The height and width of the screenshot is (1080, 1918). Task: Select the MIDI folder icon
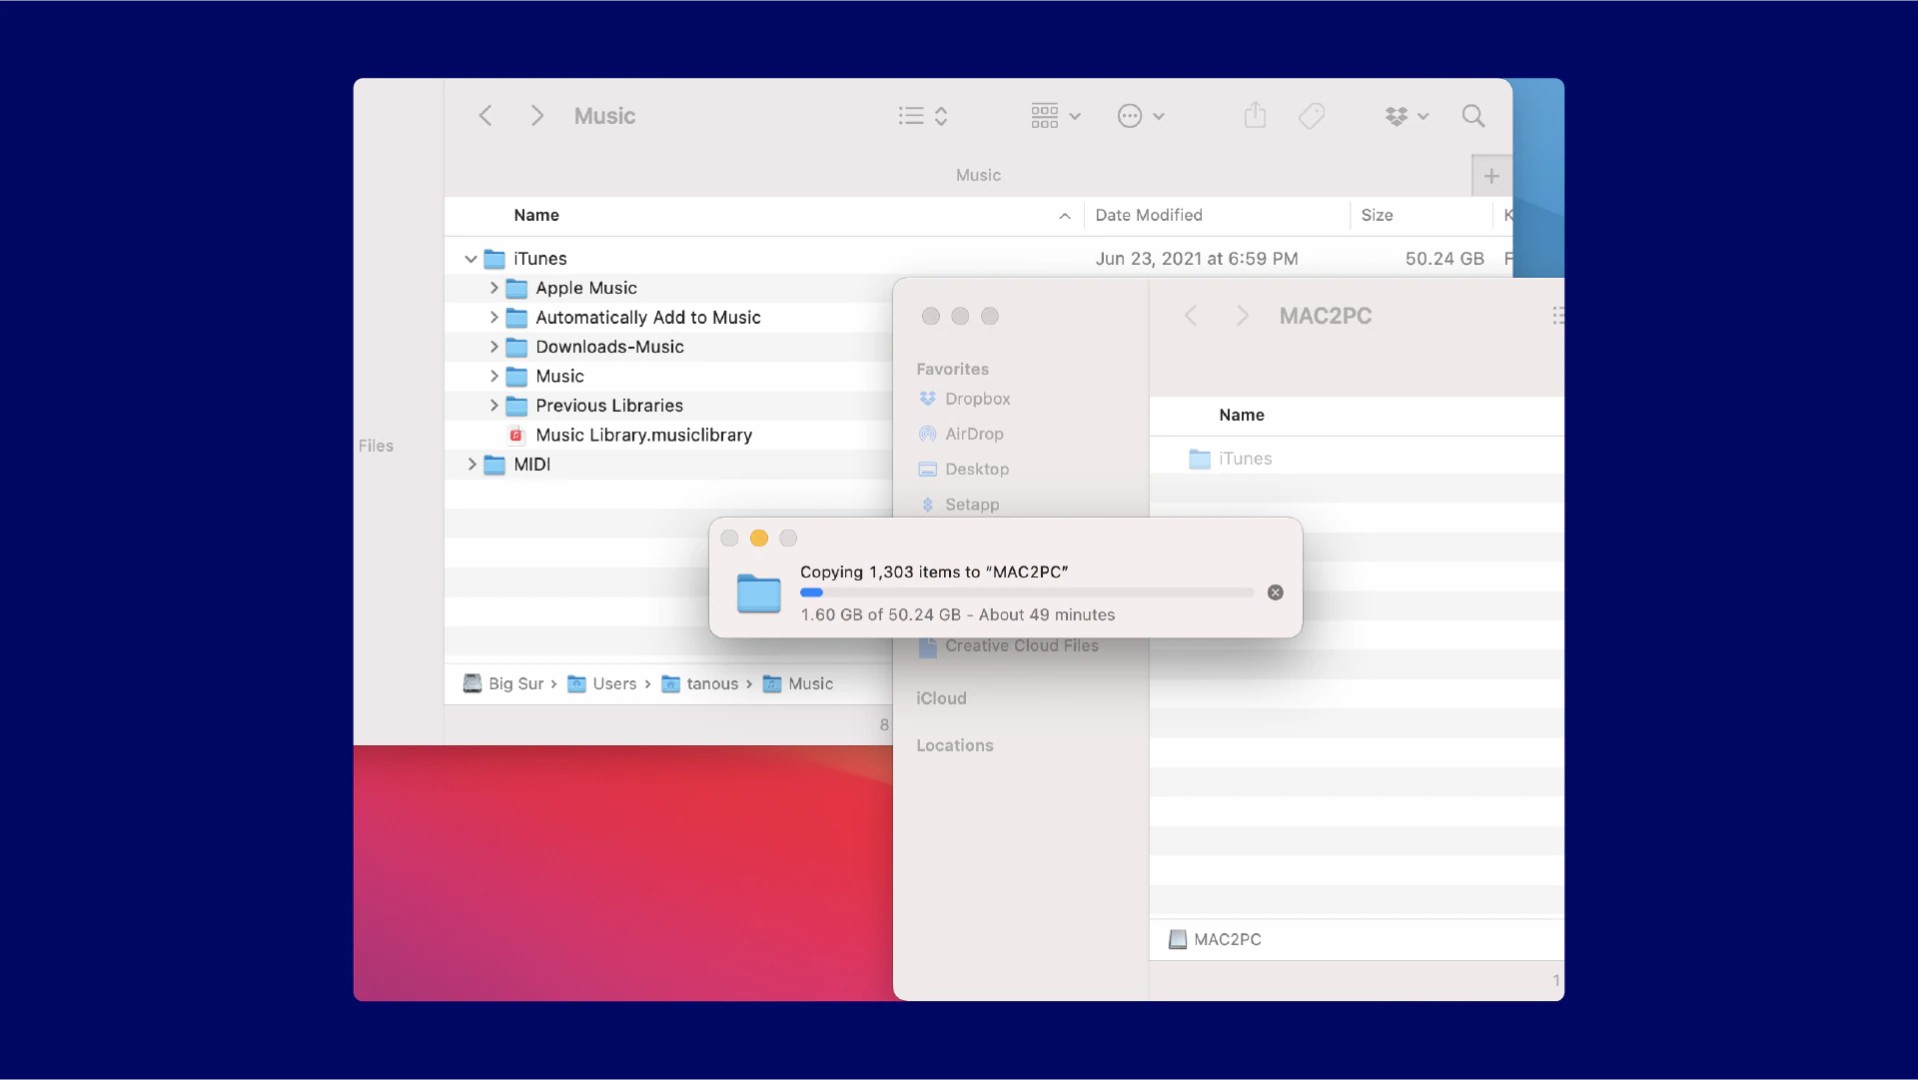[494, 464]
